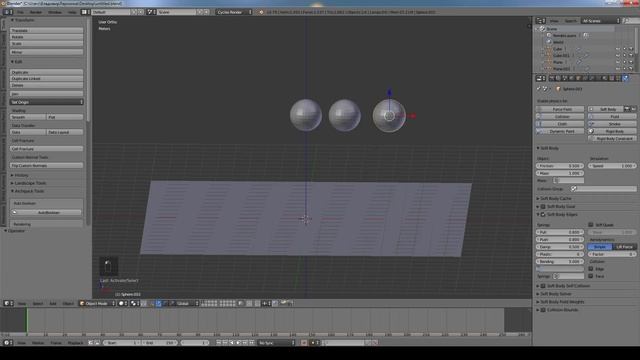Open the Help menu
The image size is (640, 360).
72,12
